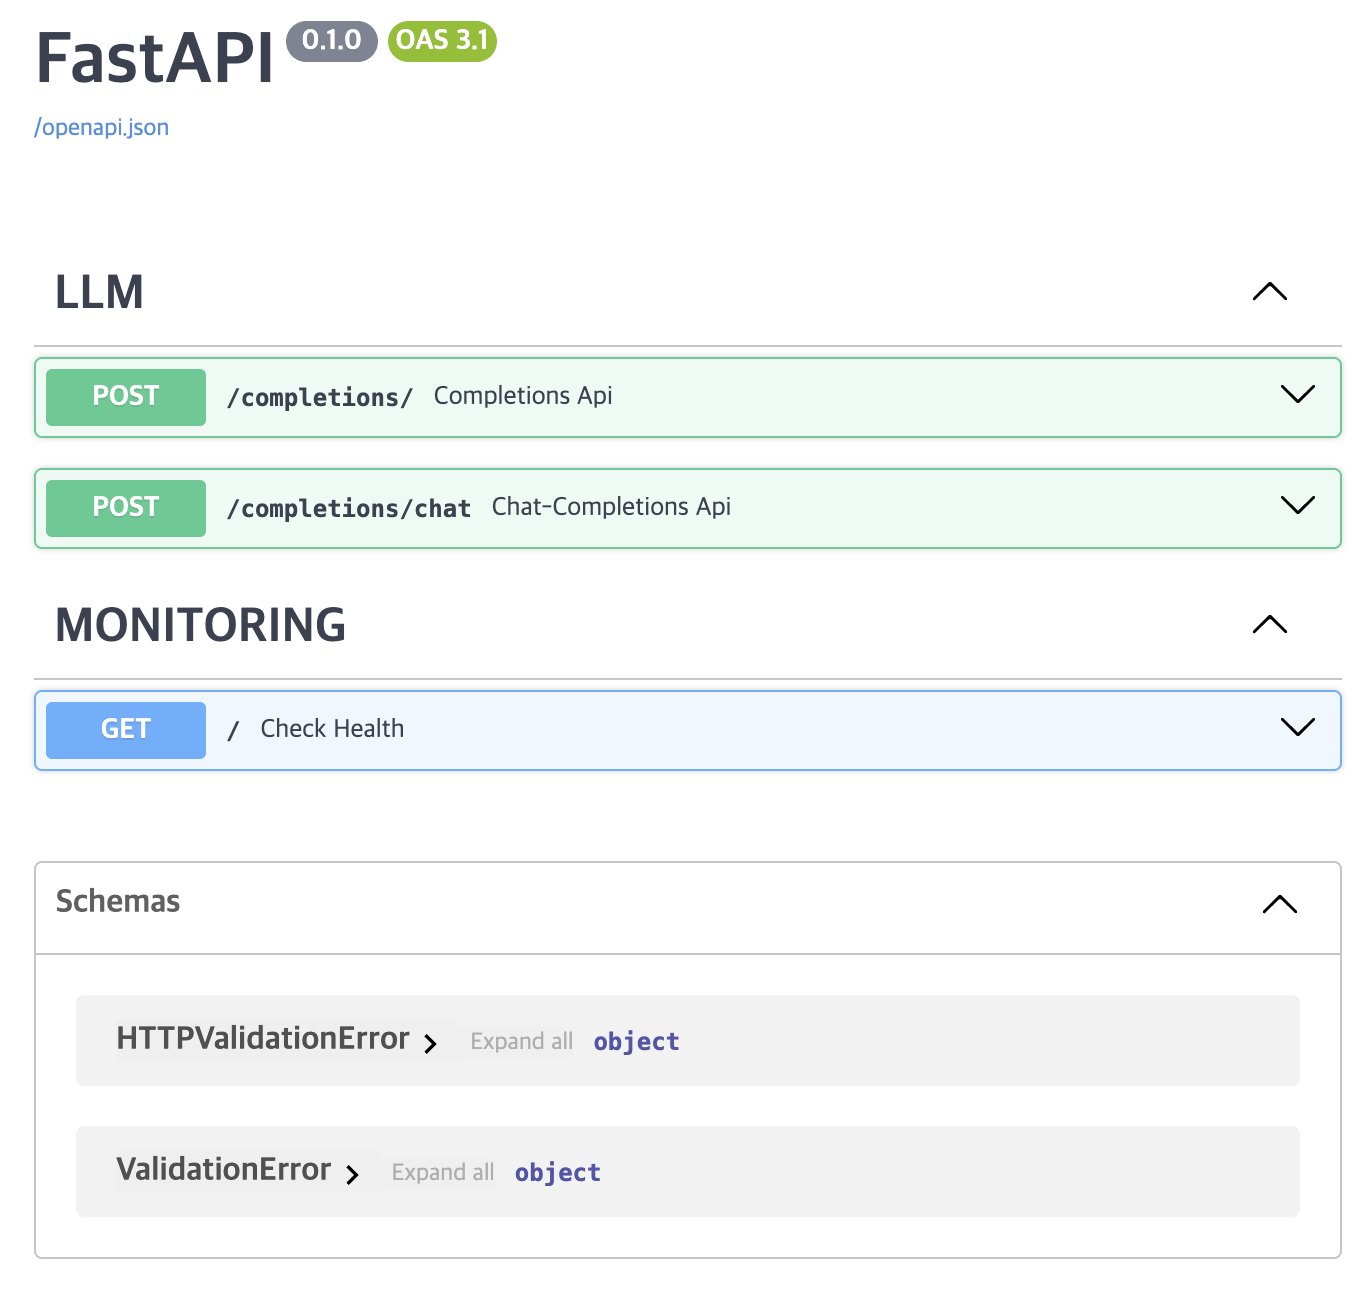
Task: Click Expand all next to ValidationError
Action: [x=443, y=1172]
